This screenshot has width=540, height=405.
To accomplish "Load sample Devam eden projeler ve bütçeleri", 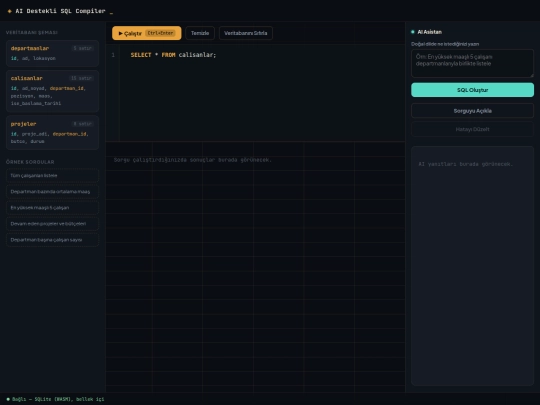I will click(52, 224).
